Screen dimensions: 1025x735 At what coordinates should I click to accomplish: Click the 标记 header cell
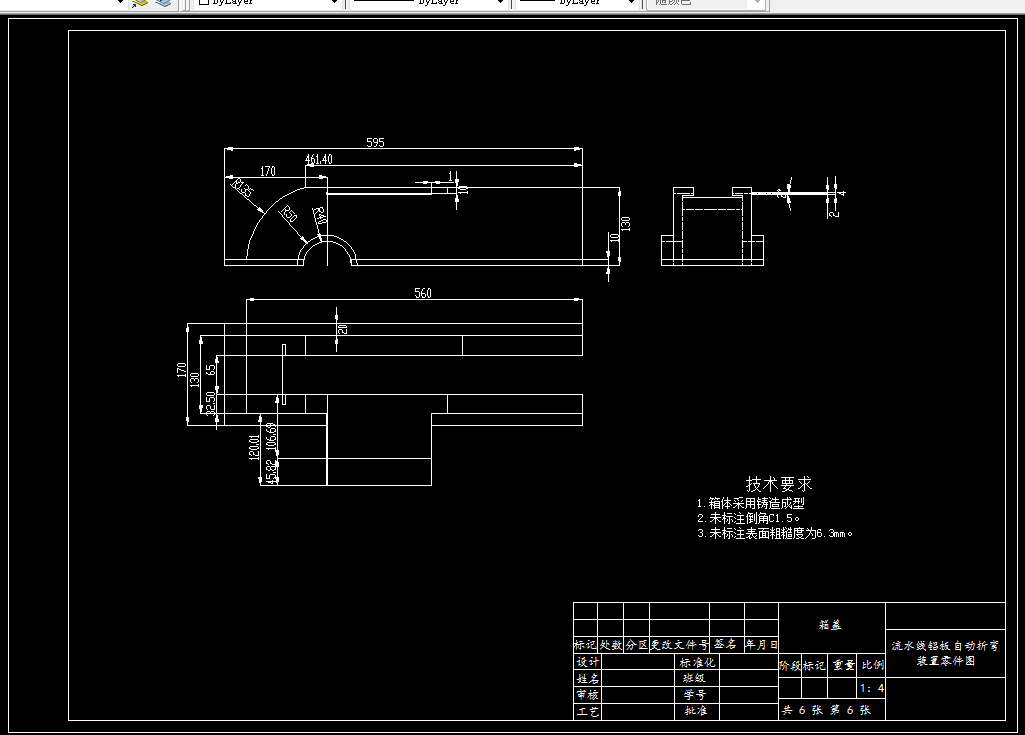pos(585,645)
